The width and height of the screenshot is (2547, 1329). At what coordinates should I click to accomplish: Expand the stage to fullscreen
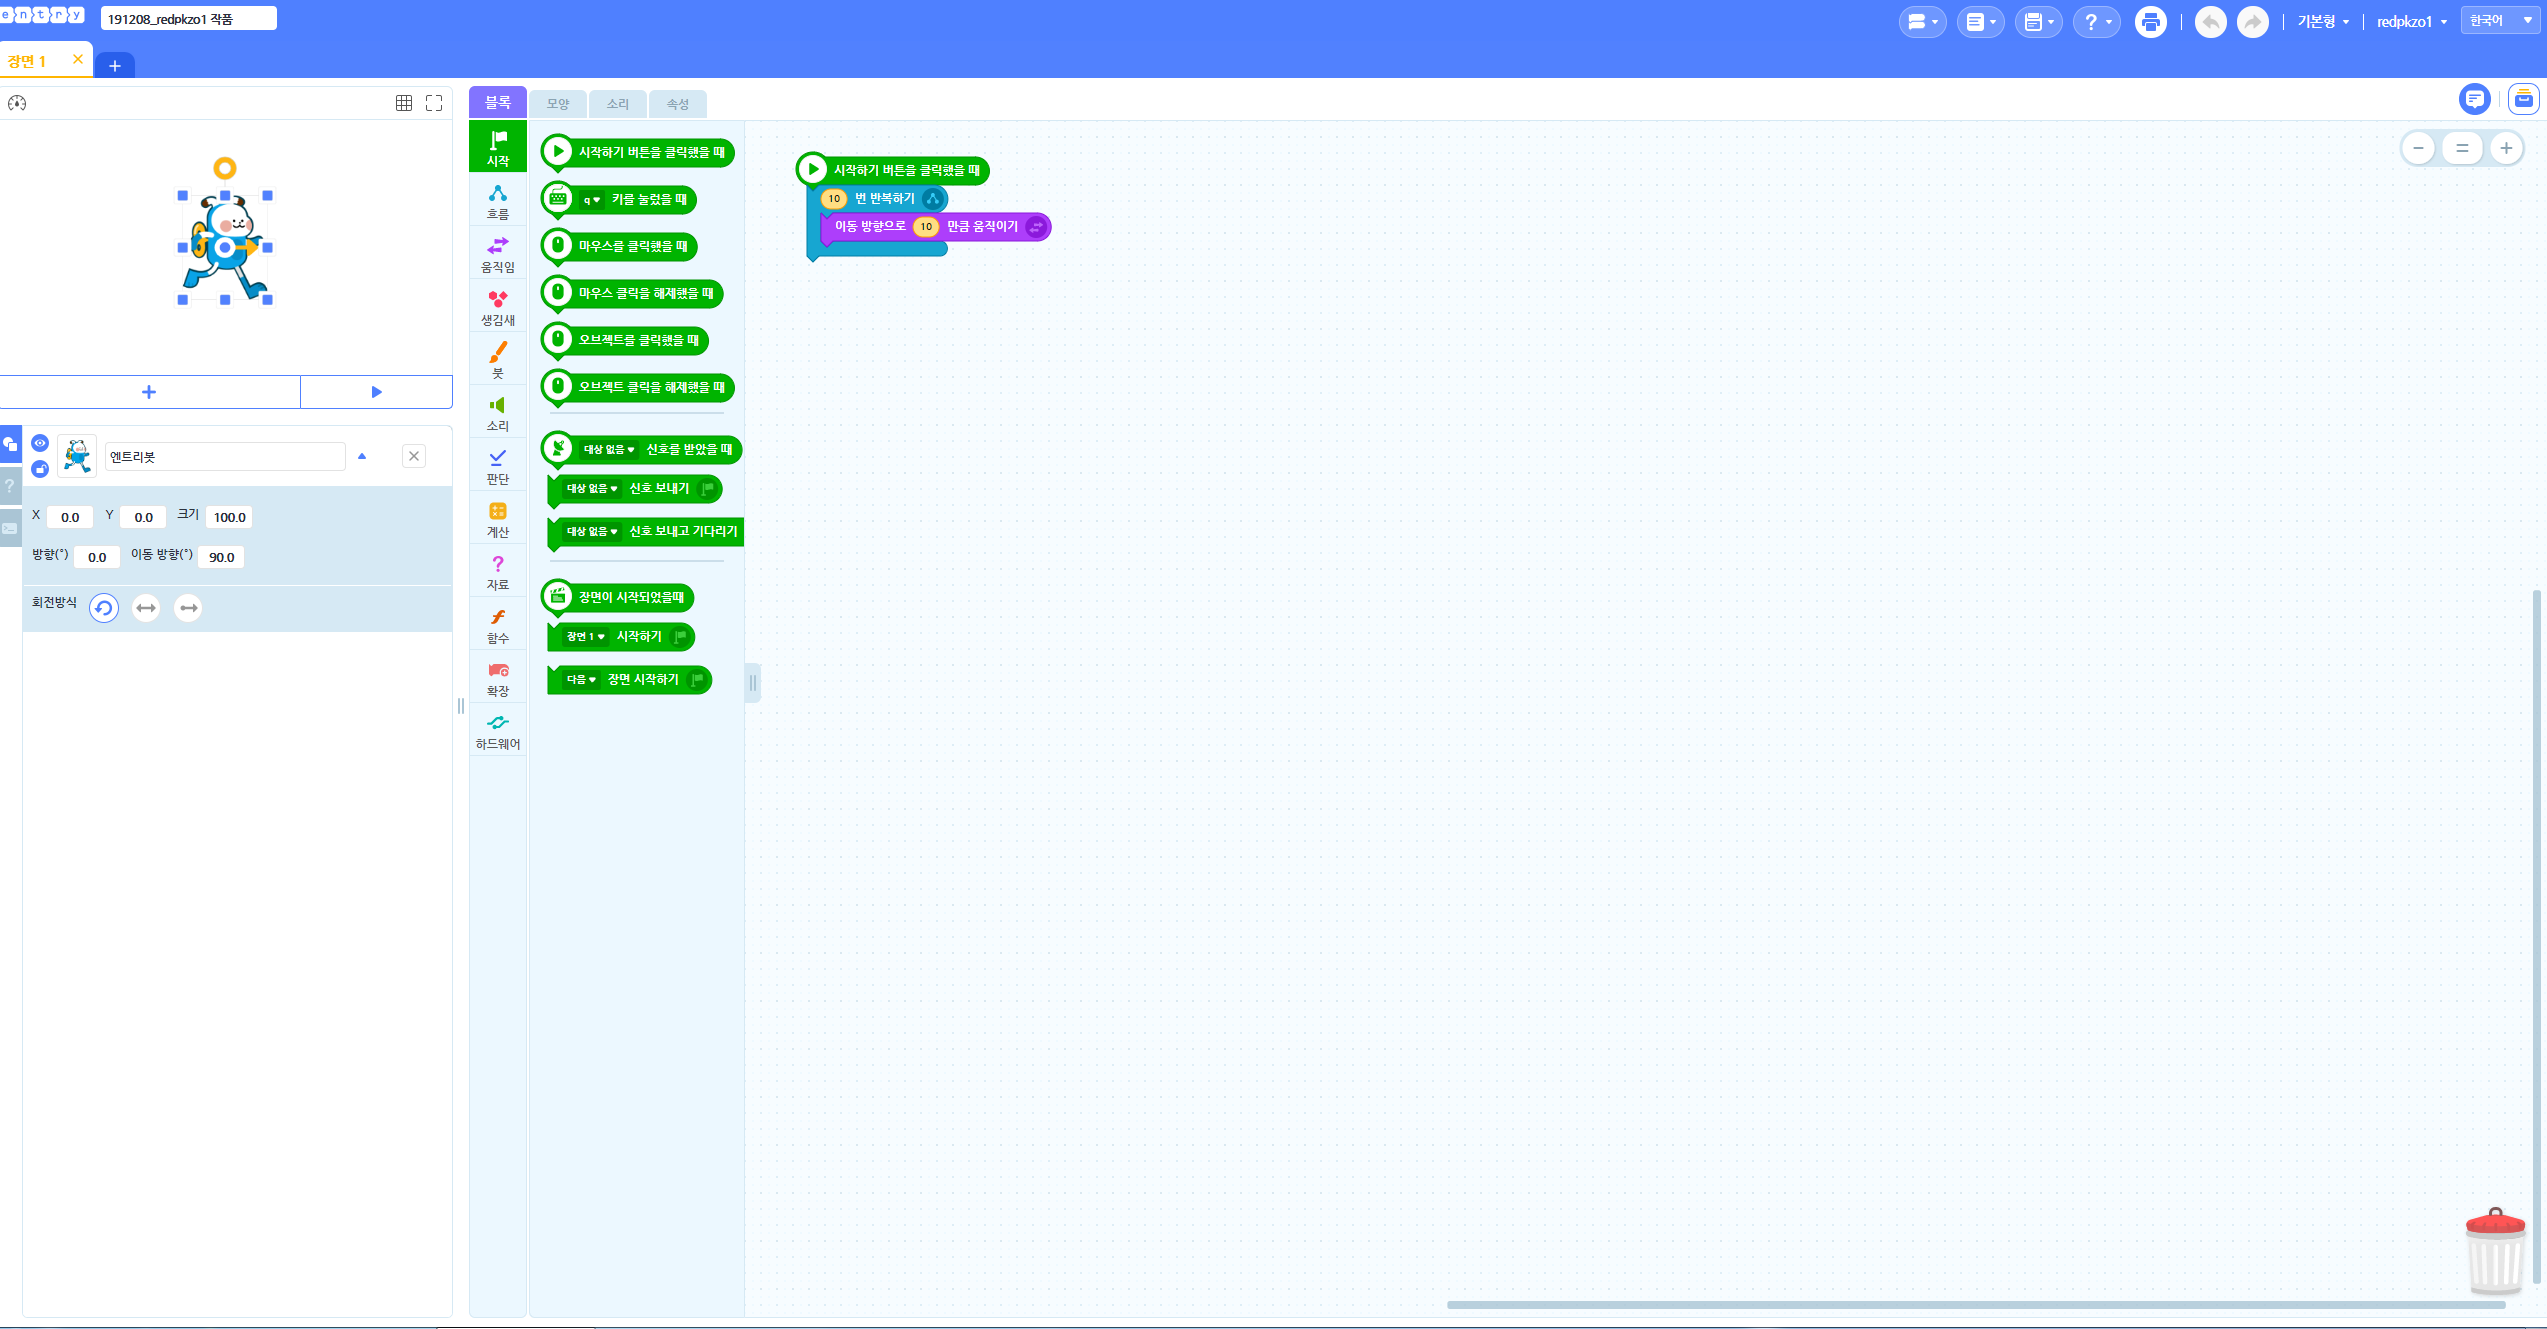click(x=434, y=103)
